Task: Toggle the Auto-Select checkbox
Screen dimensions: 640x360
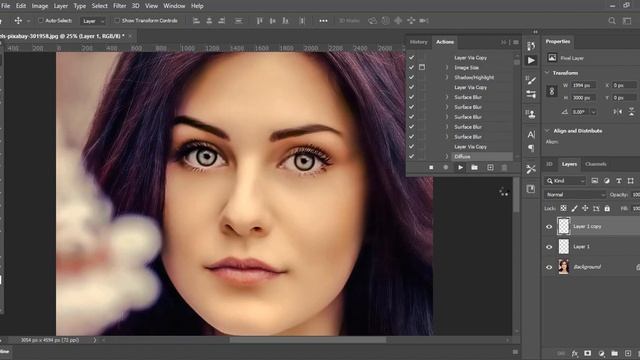Action: [41, 20]
